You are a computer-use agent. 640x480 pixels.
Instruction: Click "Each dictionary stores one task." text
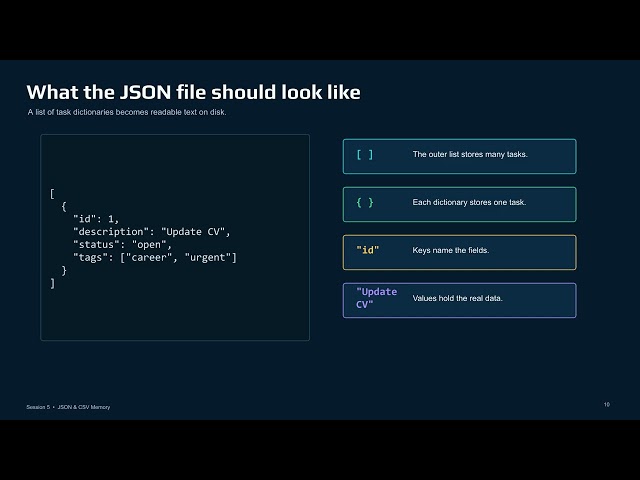(x=469, y=202)
